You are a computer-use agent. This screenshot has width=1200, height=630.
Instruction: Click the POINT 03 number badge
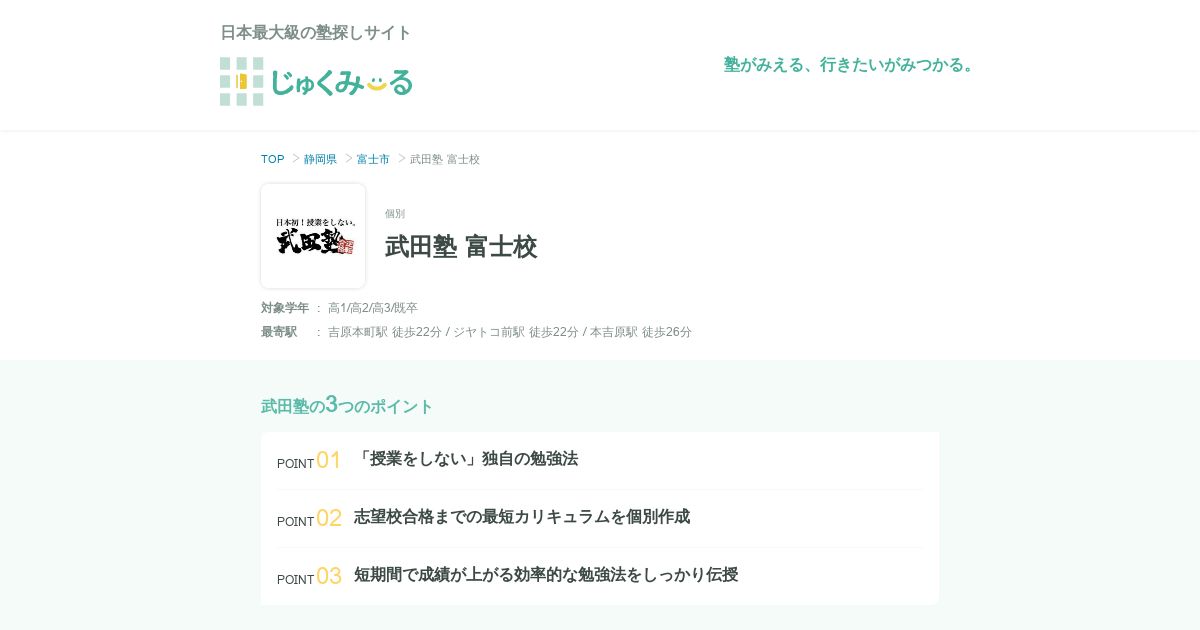(309, 577)
